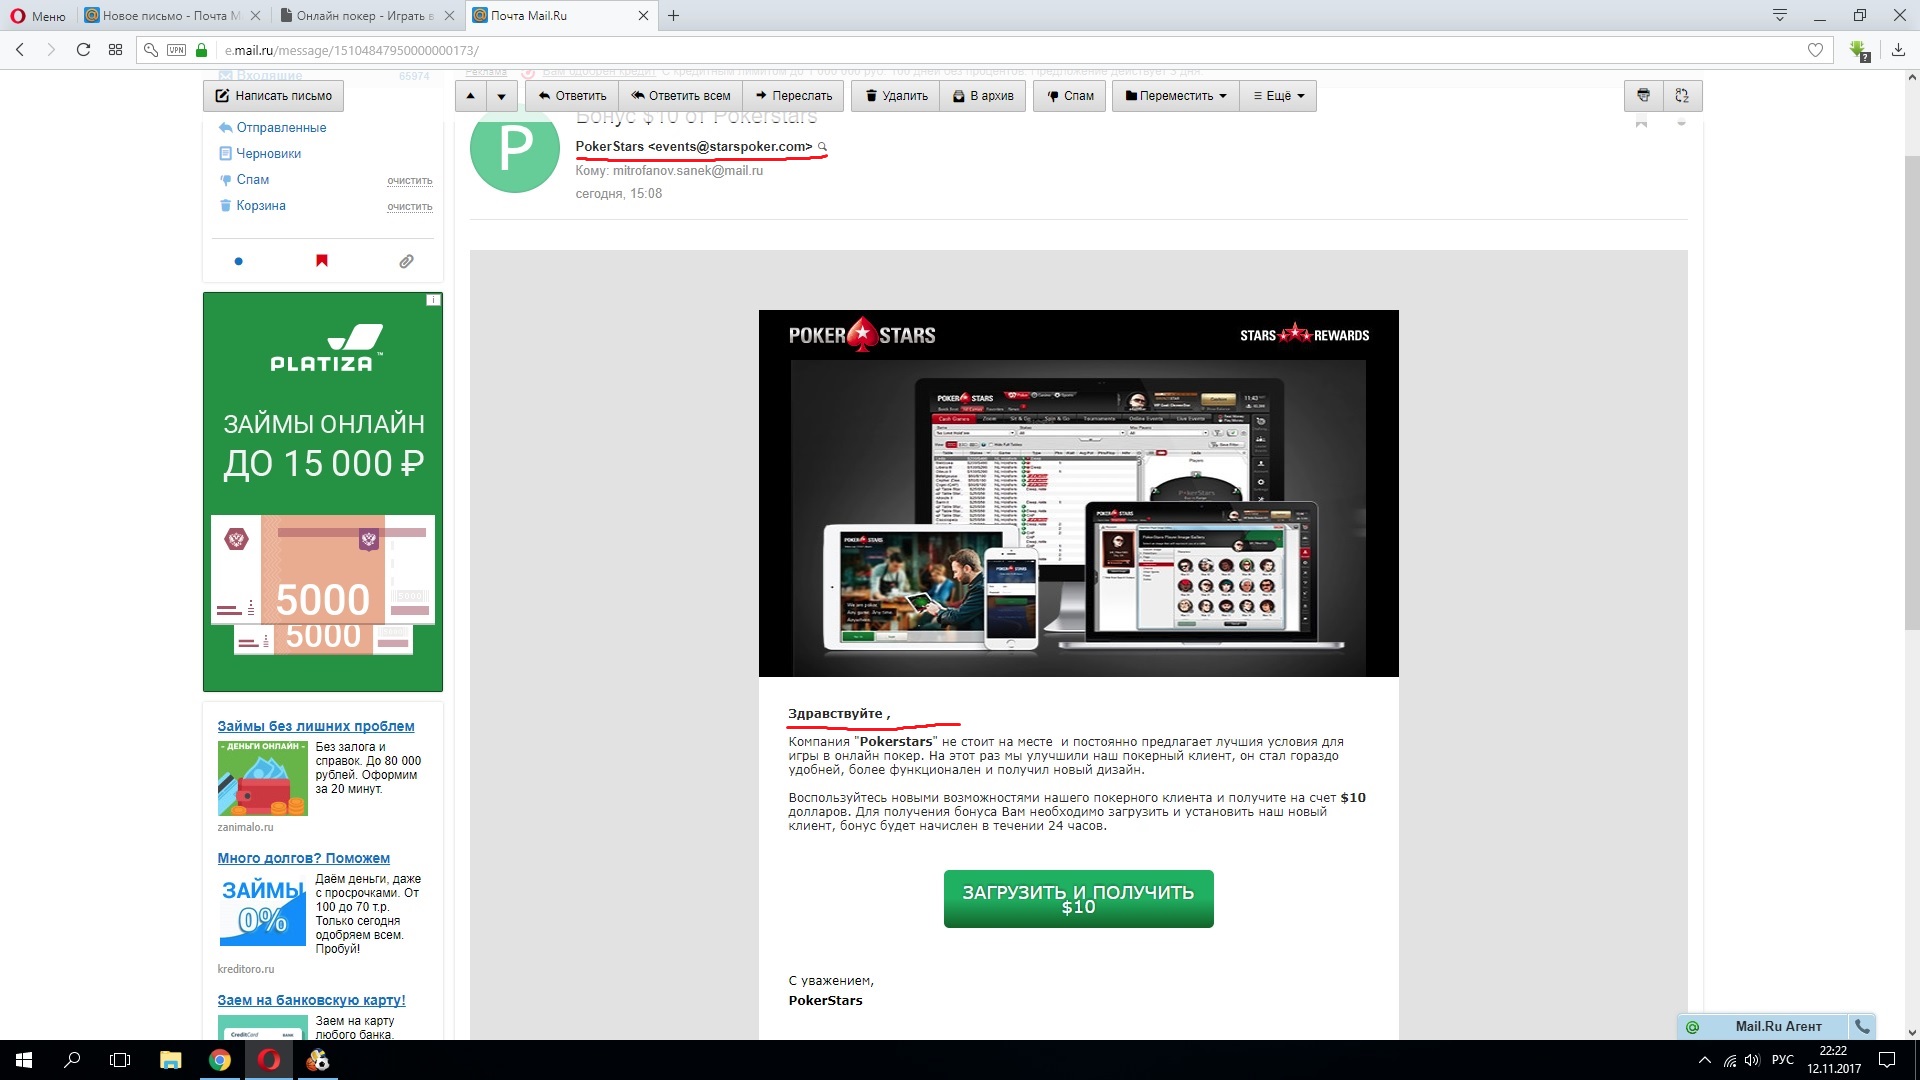
Task: Click the print message icon
Action: (1643, 96)
